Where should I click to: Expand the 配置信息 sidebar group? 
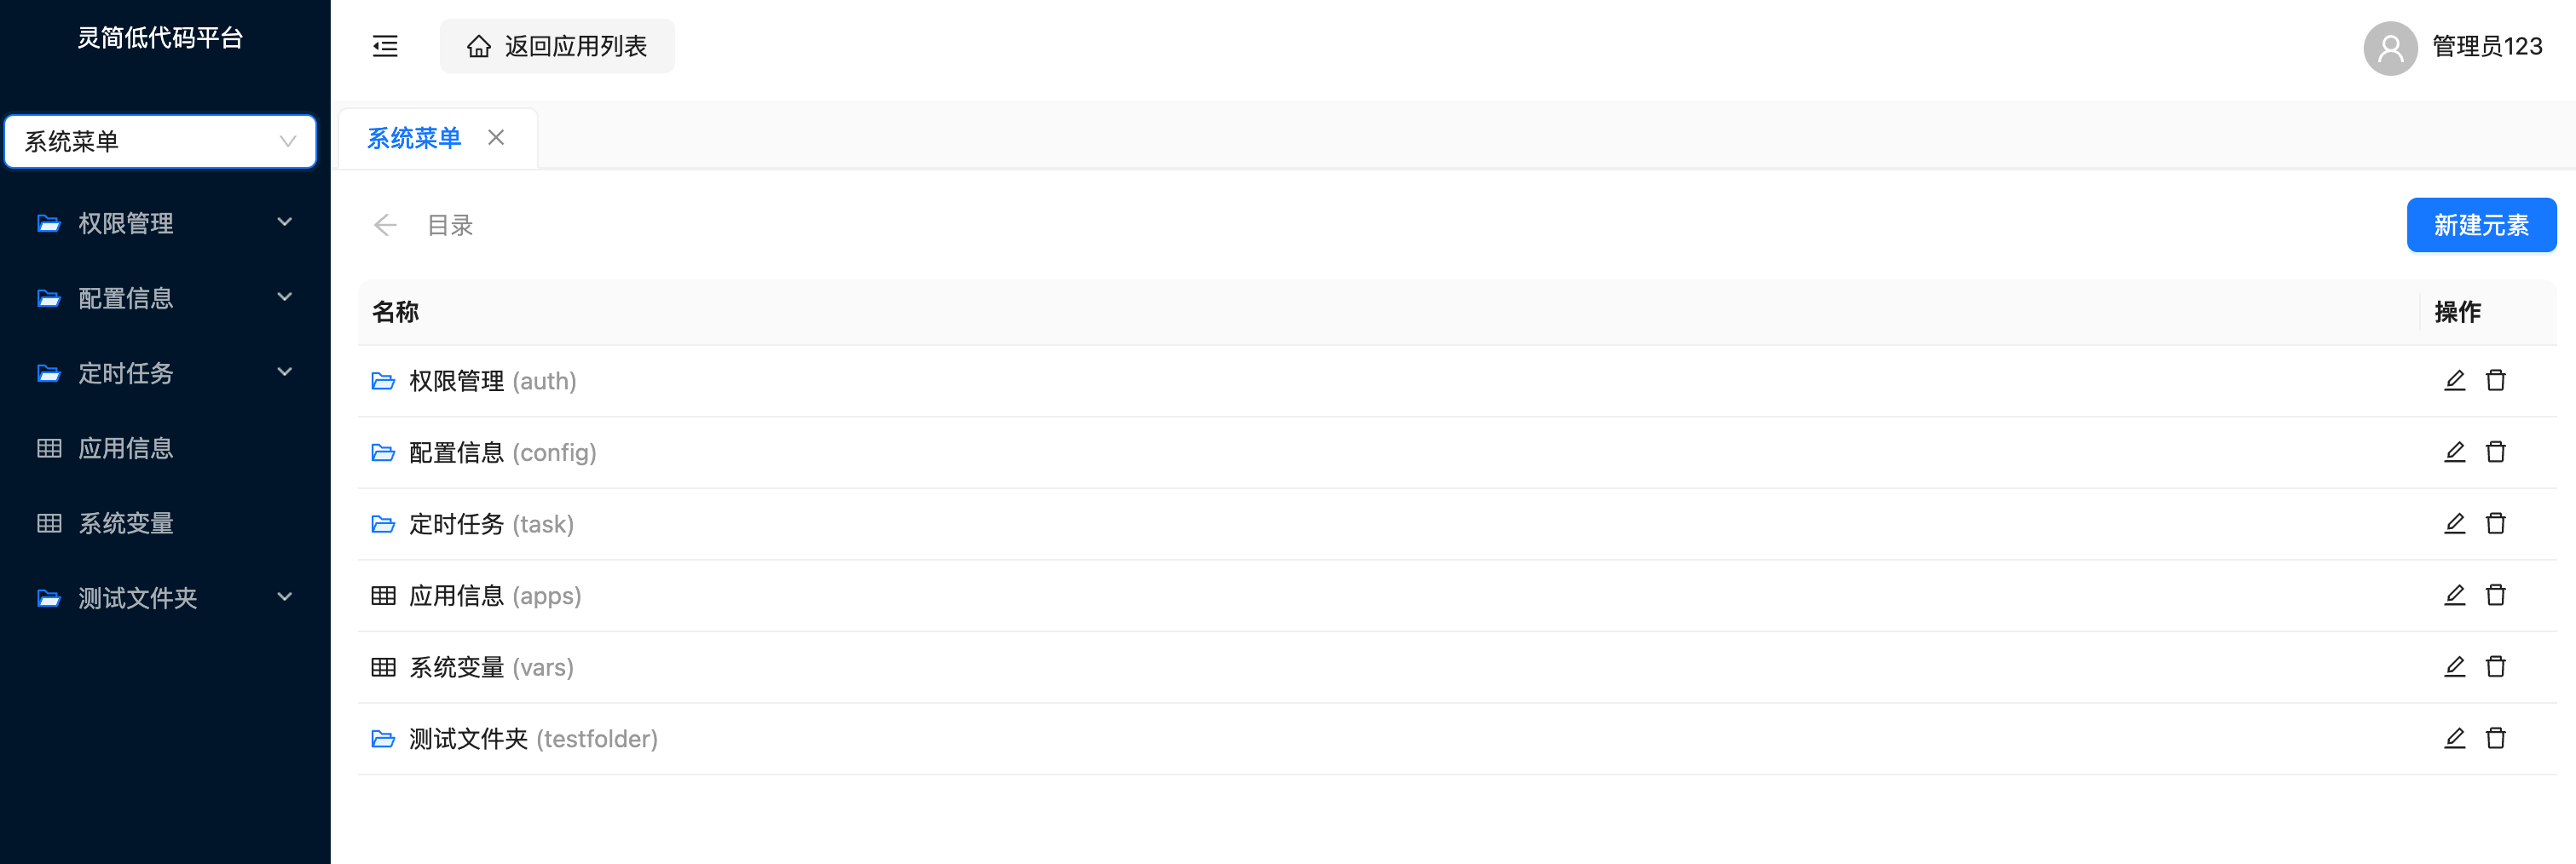pos(164,297)
